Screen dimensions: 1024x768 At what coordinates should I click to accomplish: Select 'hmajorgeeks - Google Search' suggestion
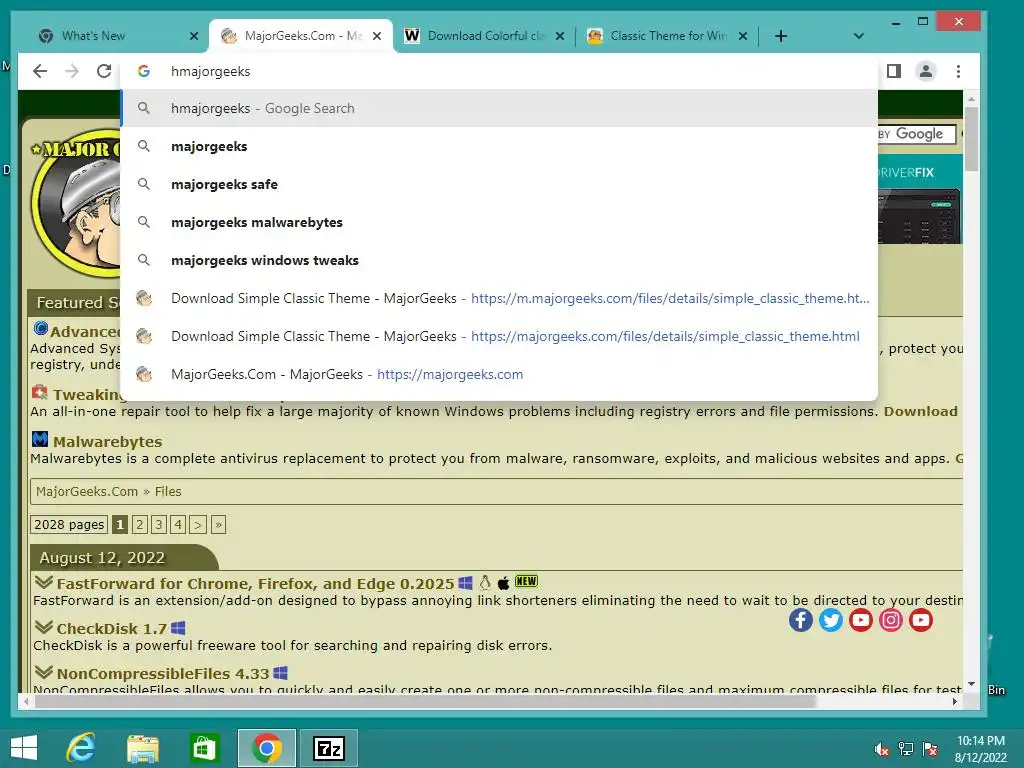tap(499, 108)
